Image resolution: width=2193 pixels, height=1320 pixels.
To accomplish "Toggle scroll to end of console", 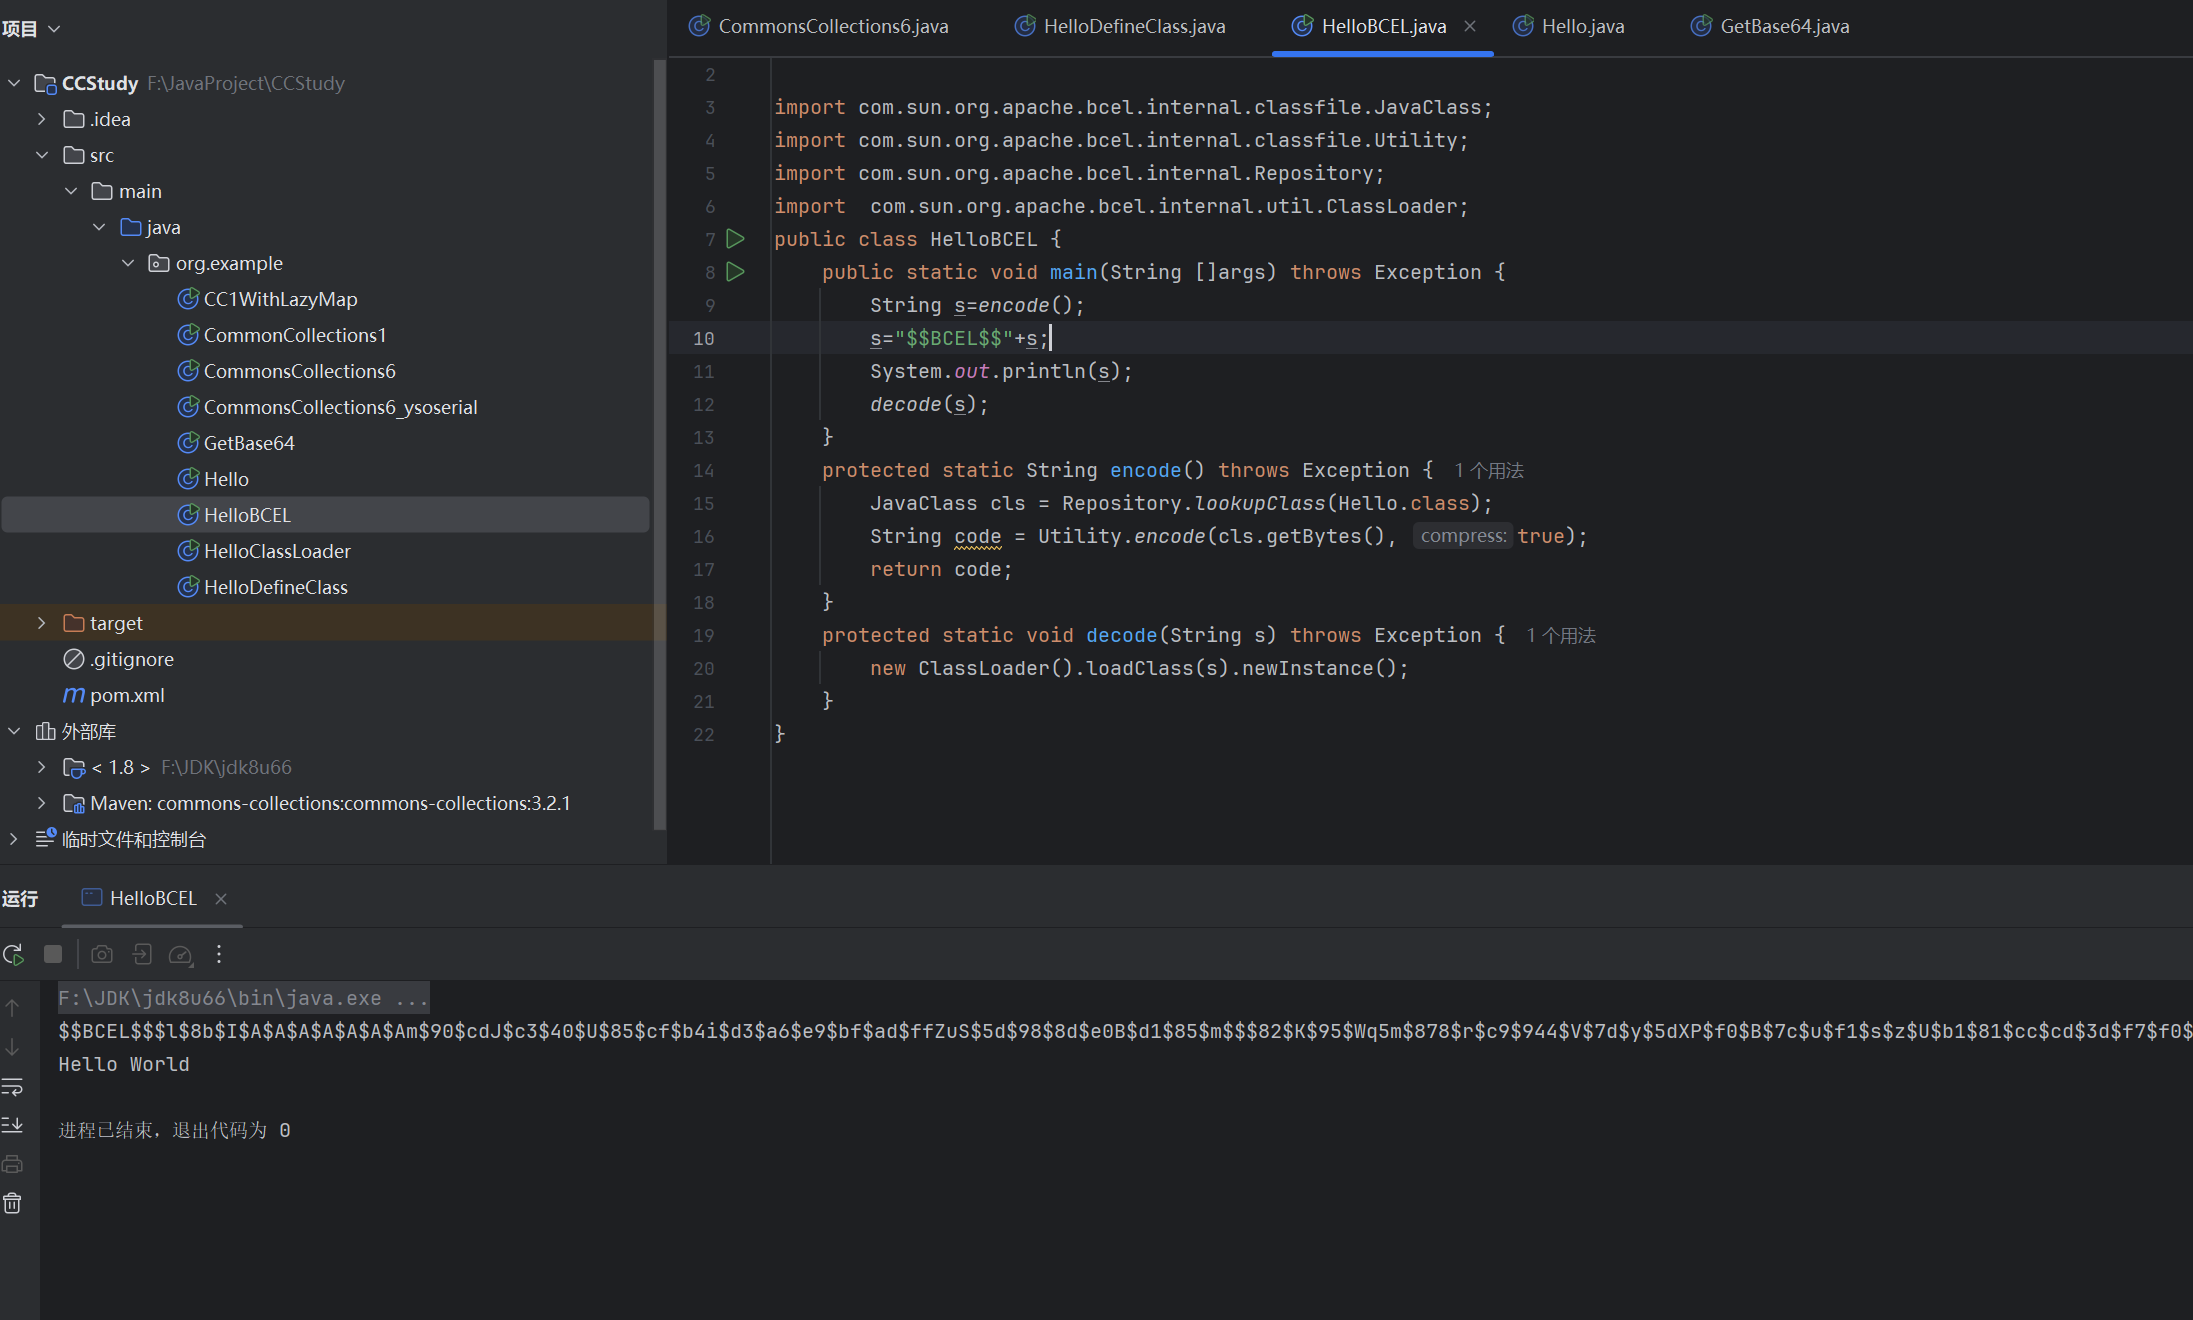I will click(x=12, y=1125).
